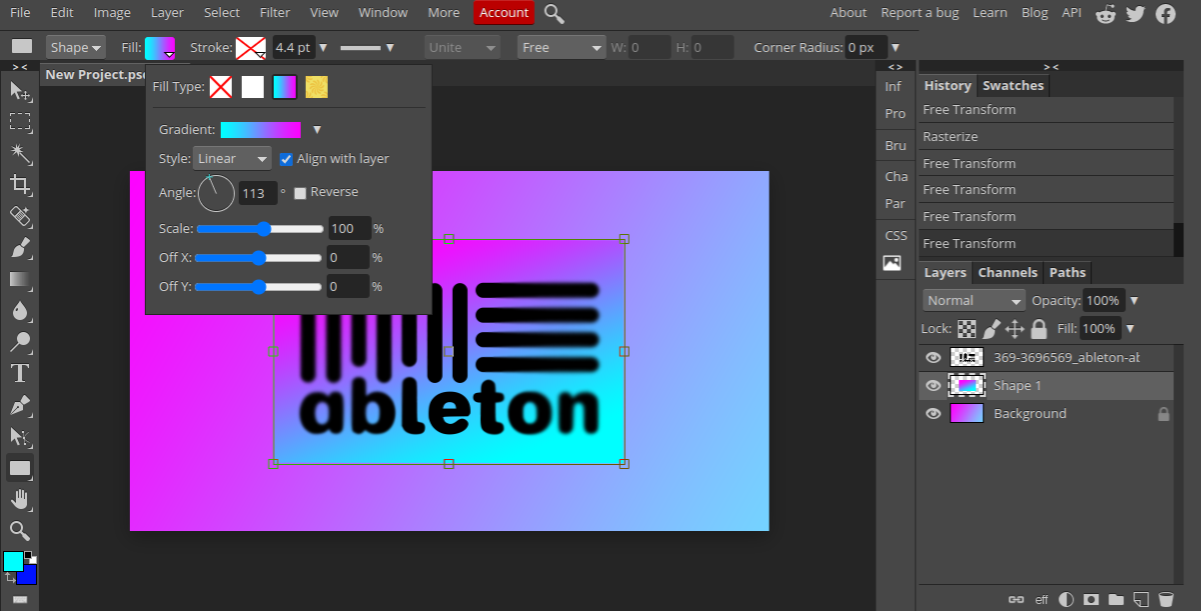Open the Filter menu
This screenshot has width=1201, height=611.
pyautogui.click(x=274, y=13)
